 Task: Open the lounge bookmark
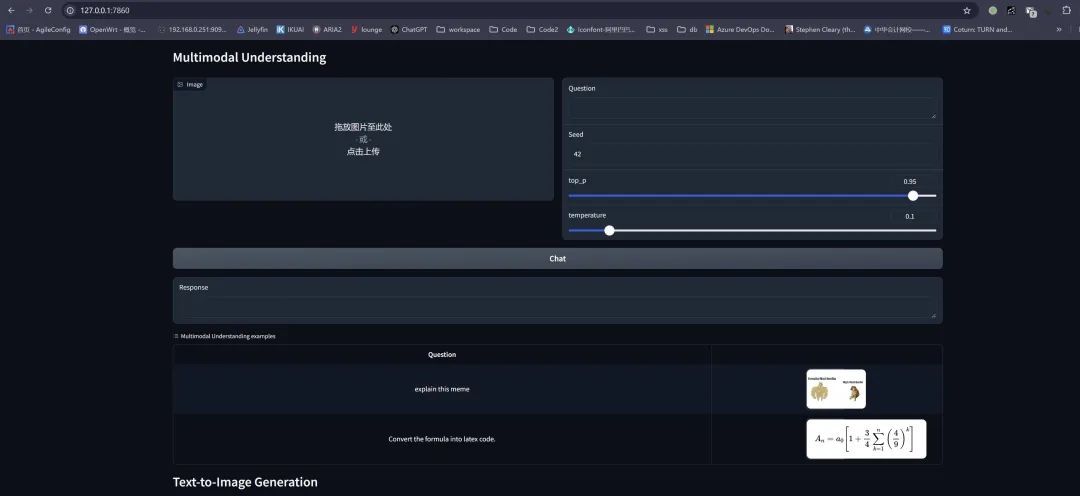(366, 30)
